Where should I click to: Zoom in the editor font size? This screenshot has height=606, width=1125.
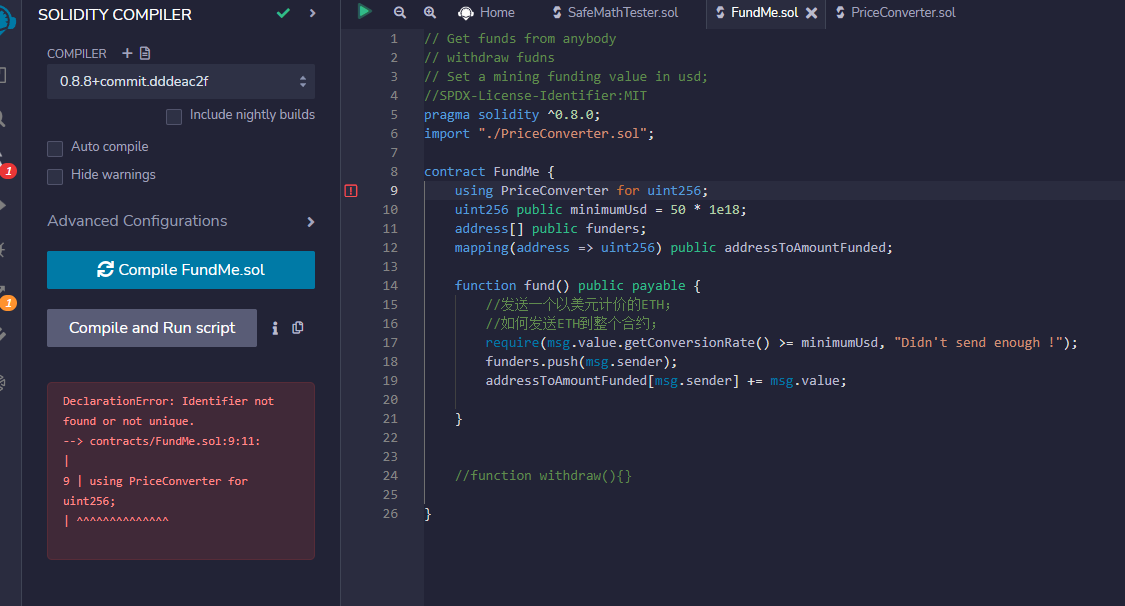click(x=430, y=12)
